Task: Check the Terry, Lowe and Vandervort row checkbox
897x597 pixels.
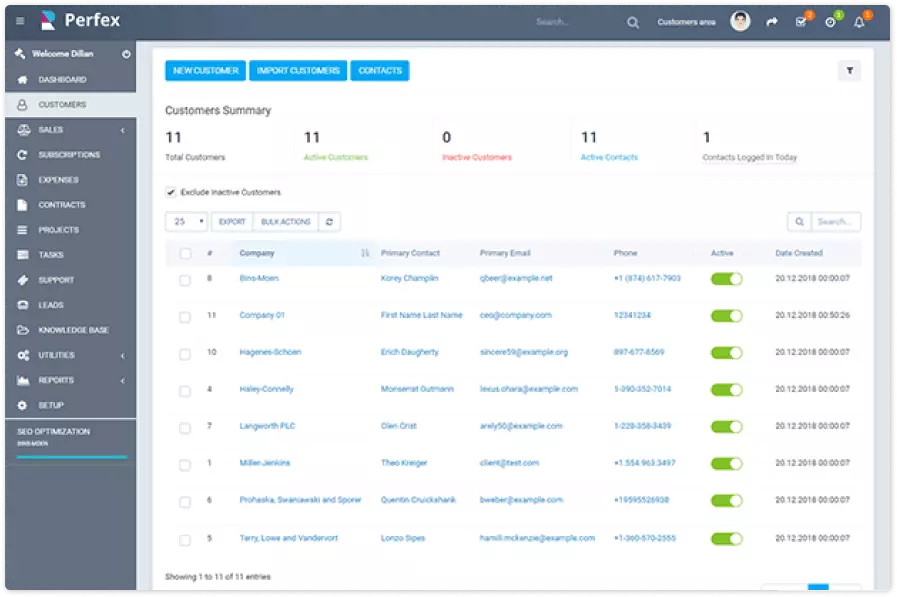Action: click(185, 540)
